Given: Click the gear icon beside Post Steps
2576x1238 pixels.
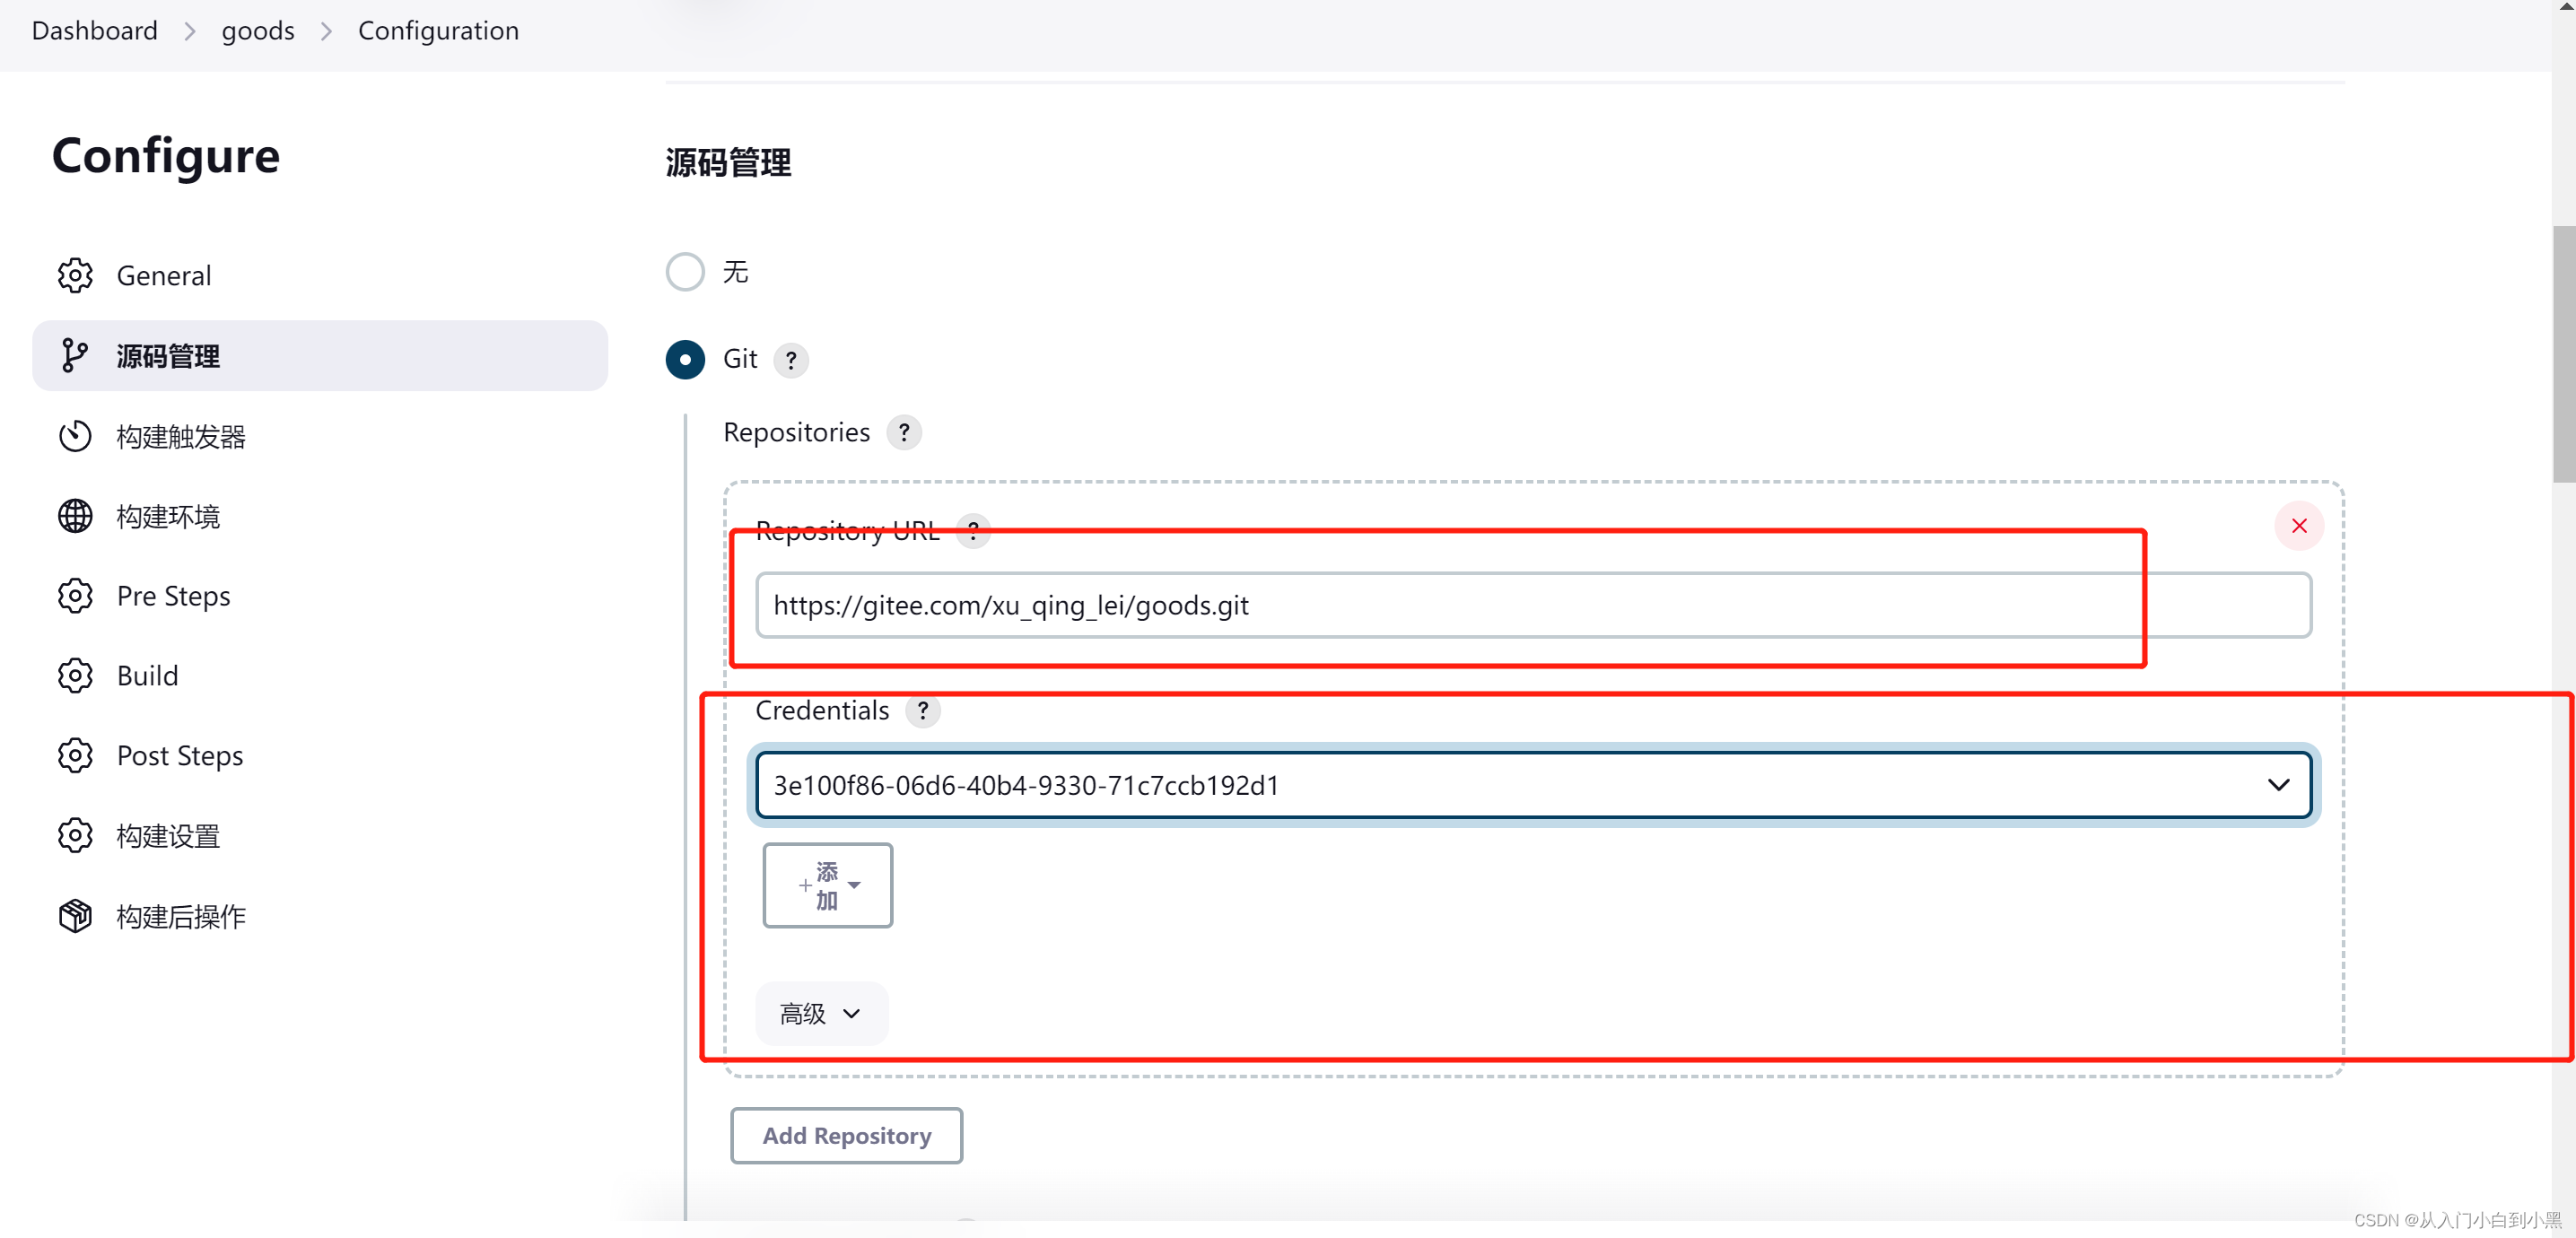Looking at the screenshot, I should tap(75, 756).
